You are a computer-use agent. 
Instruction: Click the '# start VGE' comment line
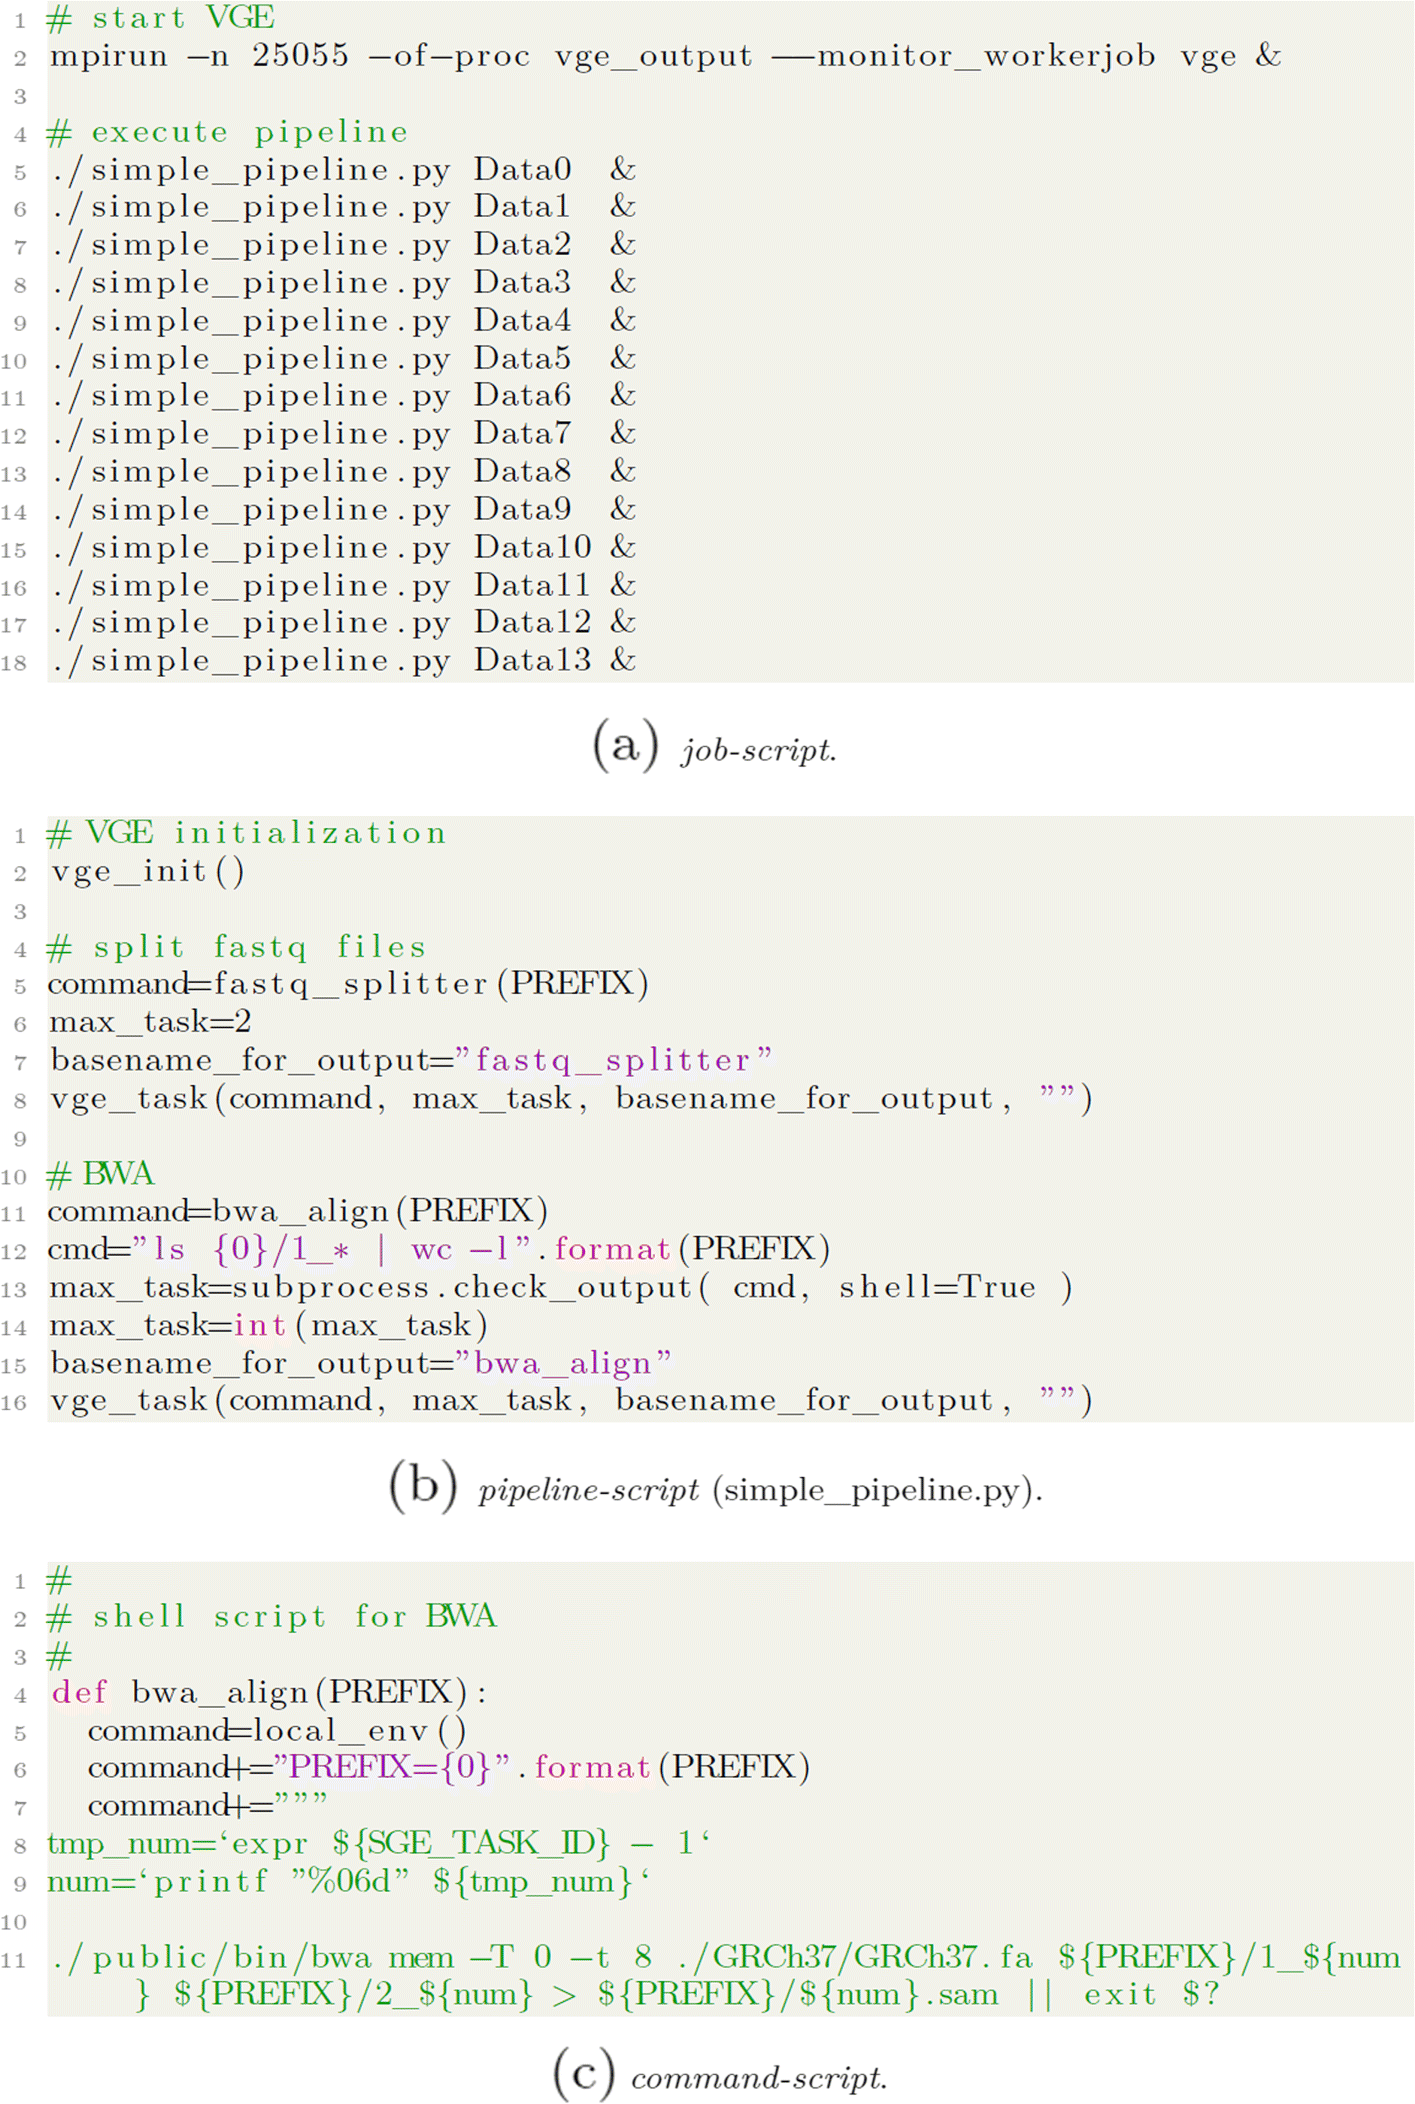(161, 18)
